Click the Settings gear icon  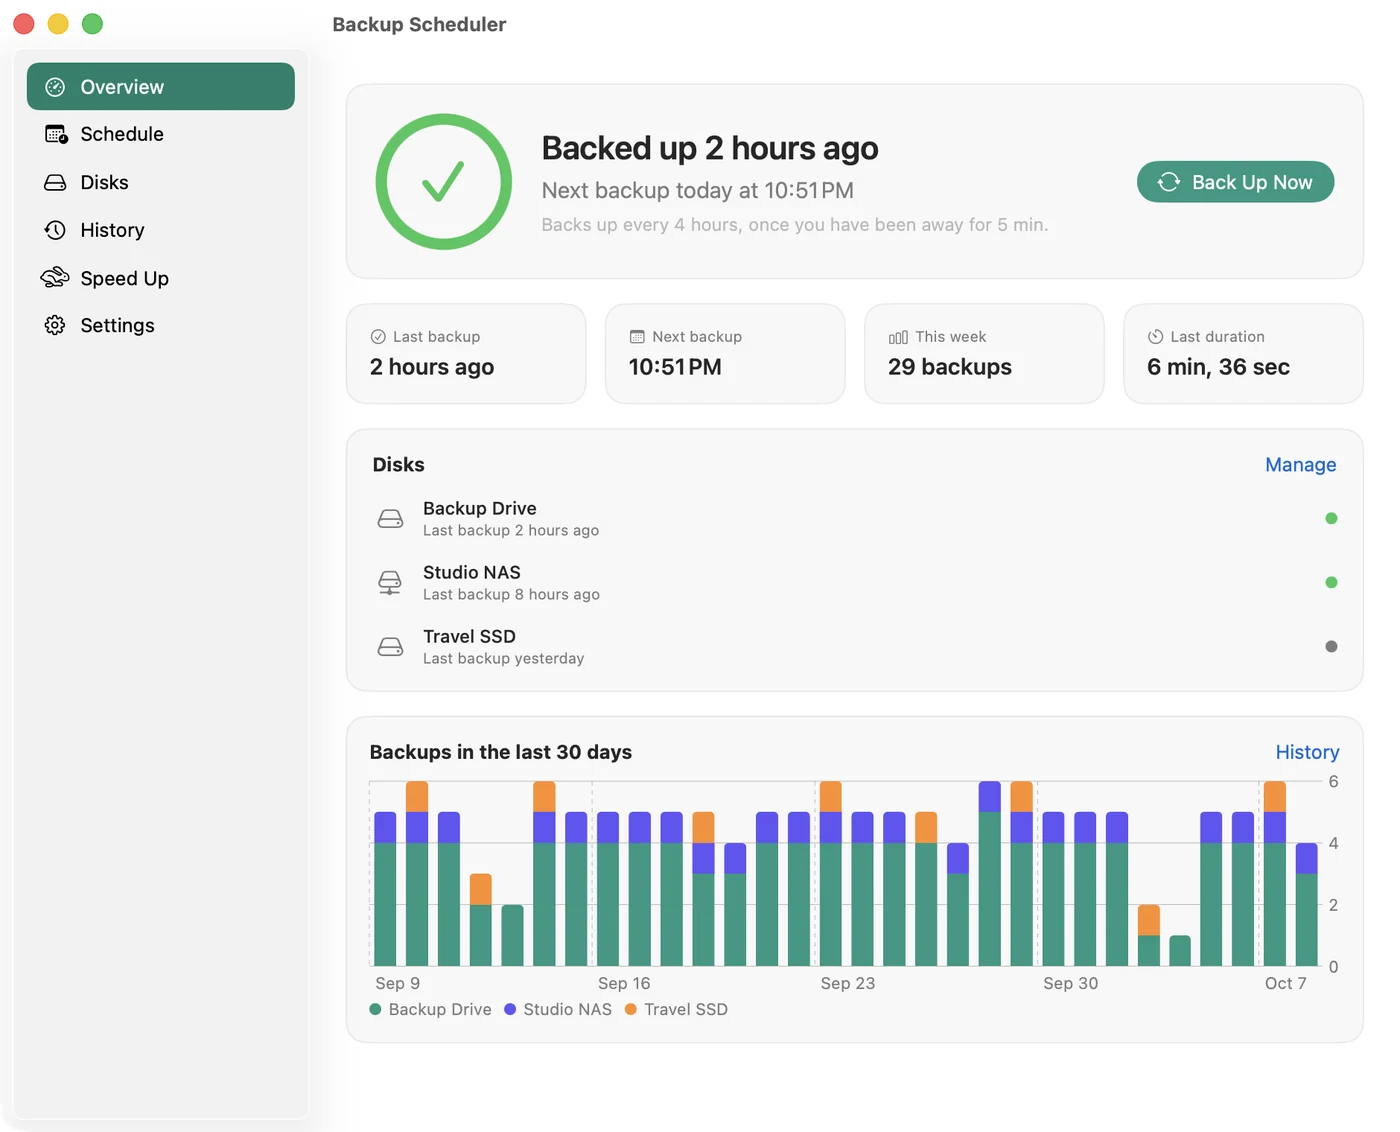coord(55,325)
